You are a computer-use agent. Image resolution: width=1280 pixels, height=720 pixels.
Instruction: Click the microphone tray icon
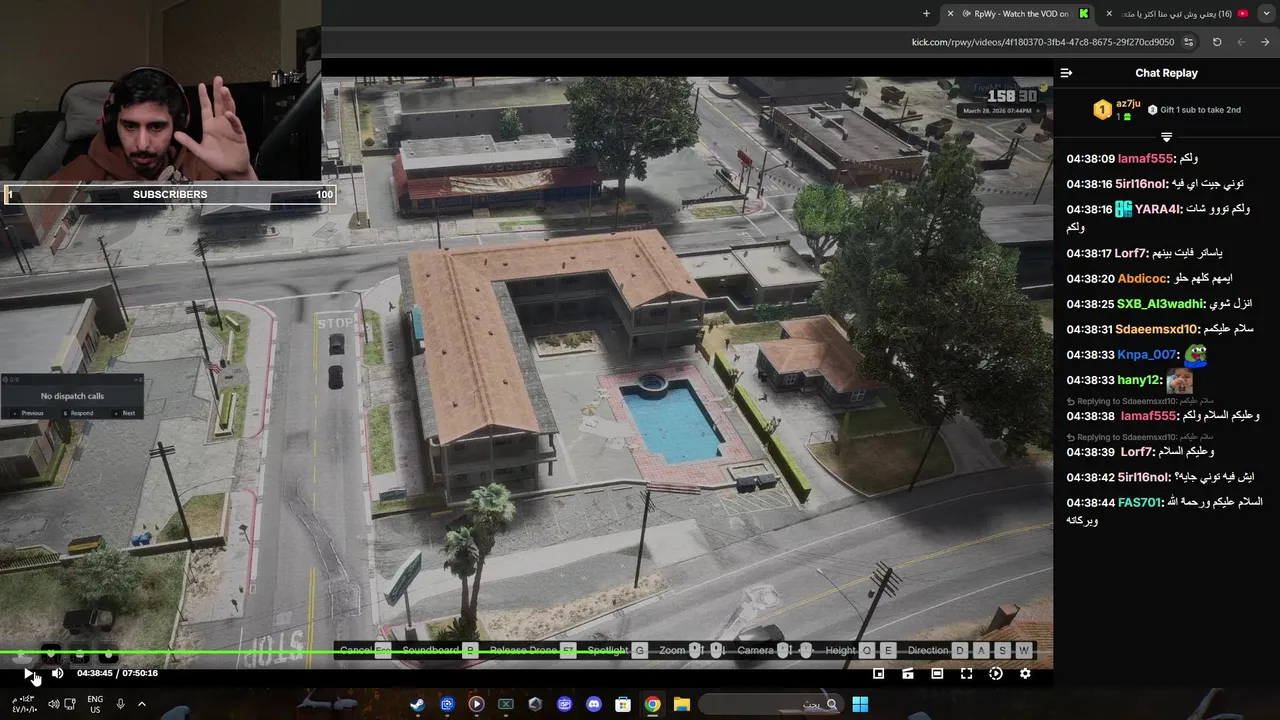(120, 704)
